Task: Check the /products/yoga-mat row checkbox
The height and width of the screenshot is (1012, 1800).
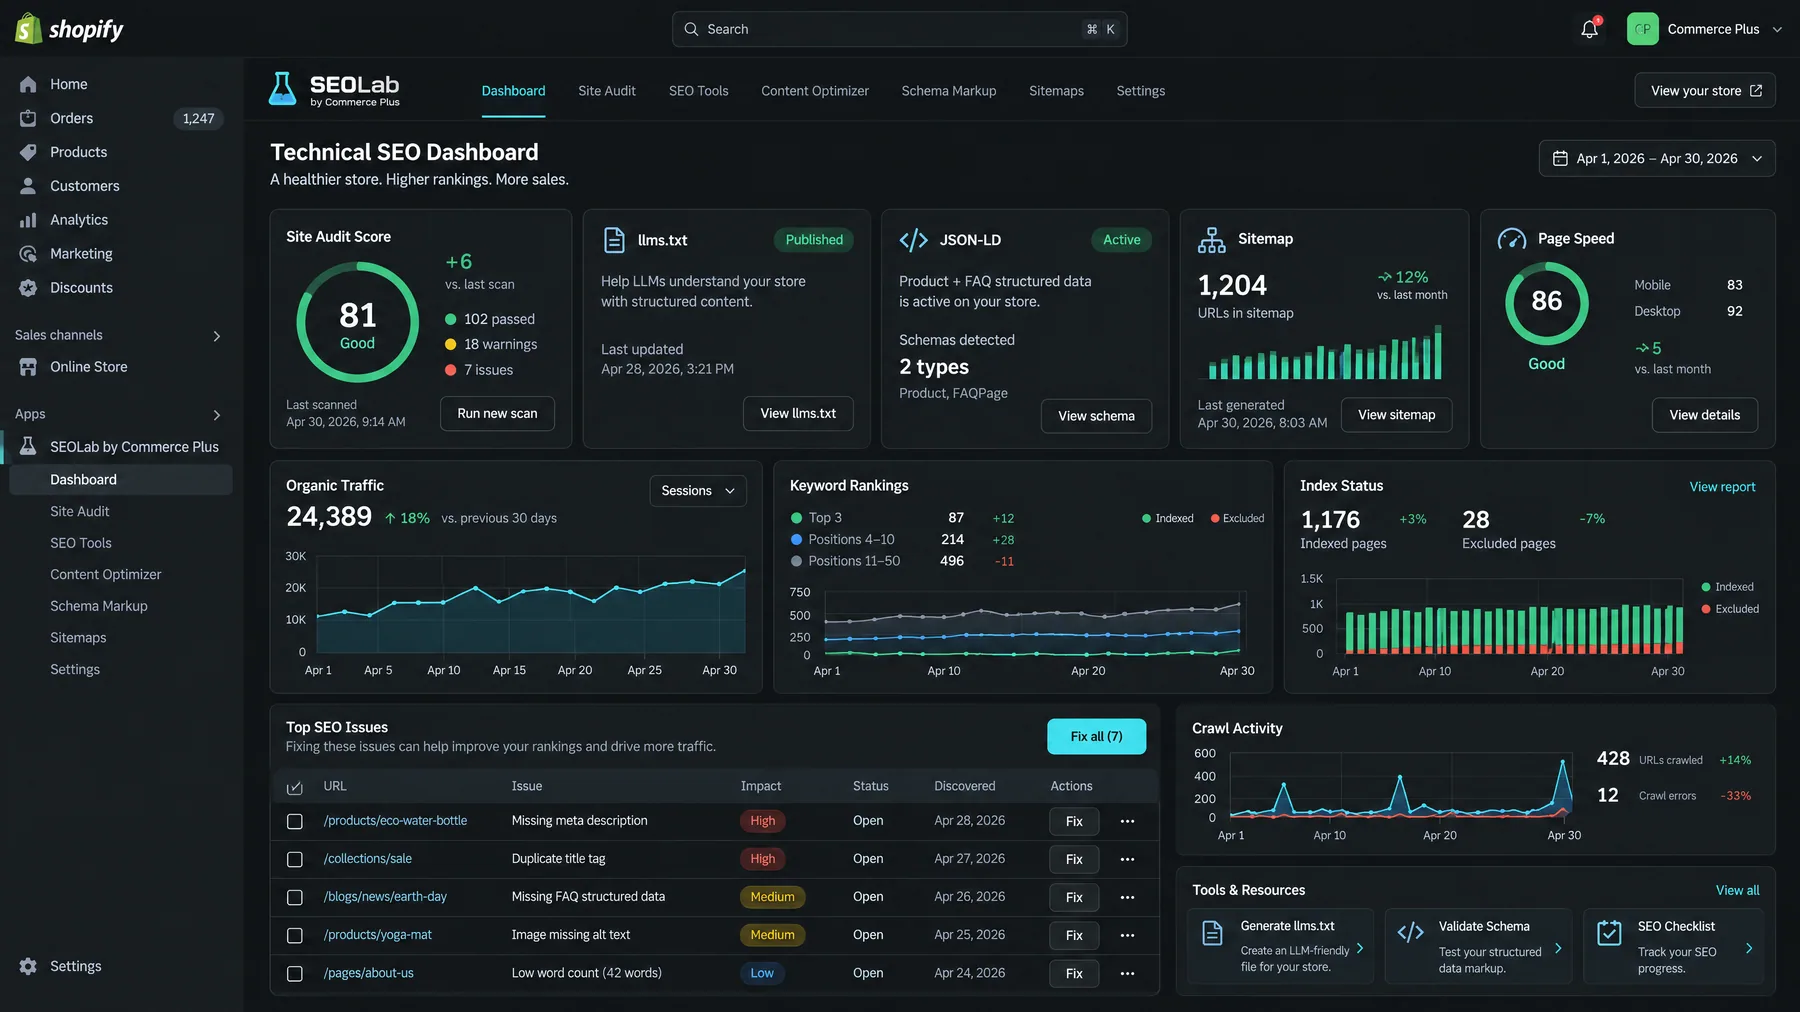Action: [x=295, y=935]
